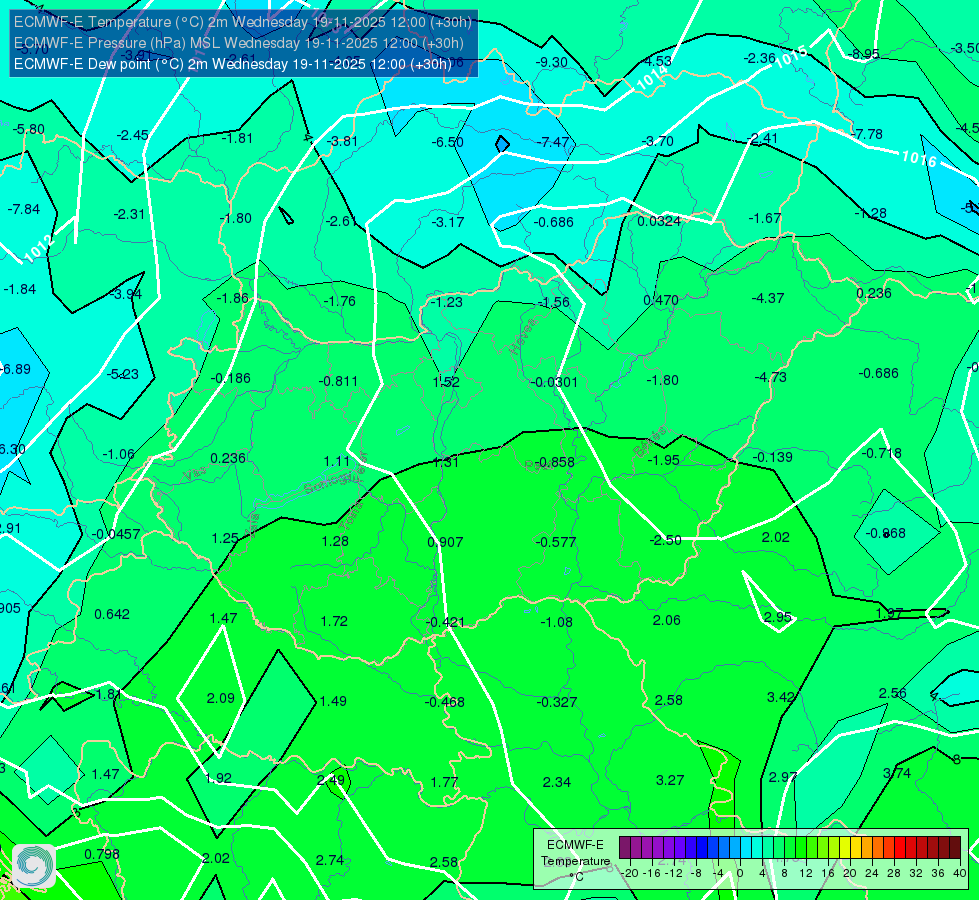
Task: Click the dew point value 2.74
Action: [330, 860]
